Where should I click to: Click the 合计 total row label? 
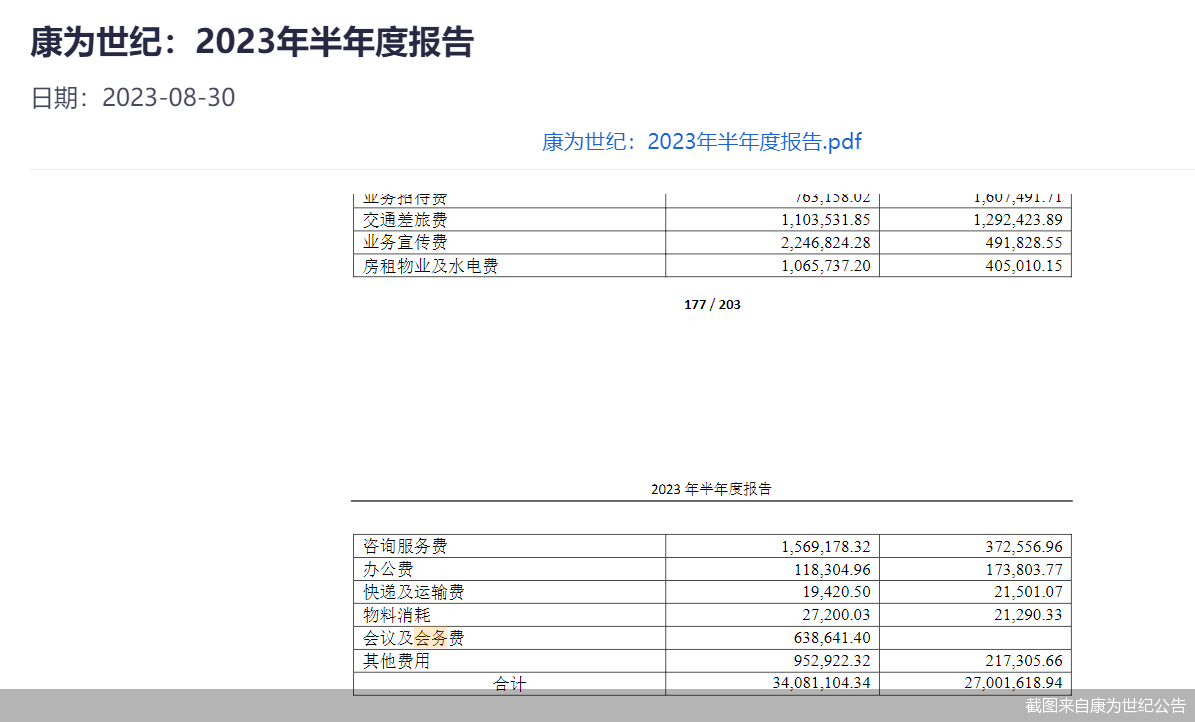509,683
